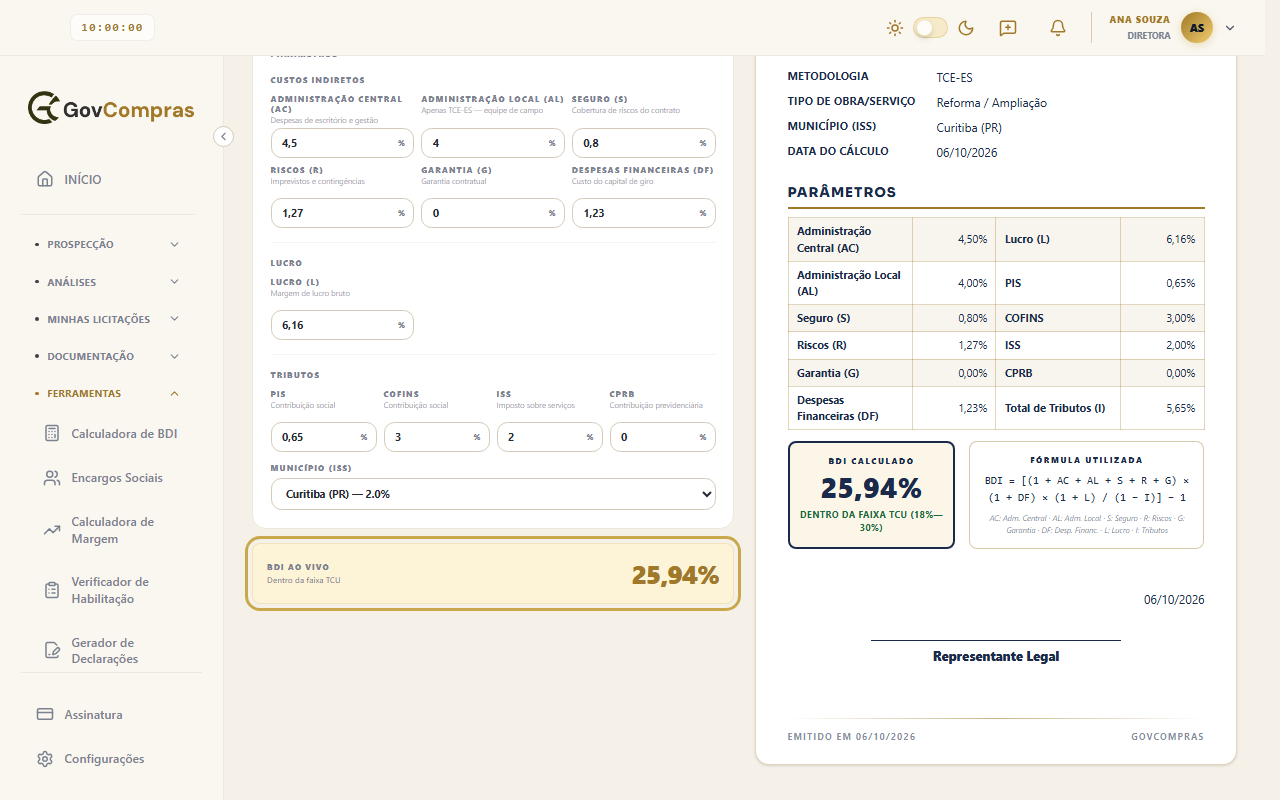Viewport: 1280px width, 800px height.
Task: Click the sun light-mode icon
Action: pyautogui.click(x=895, y=28)
